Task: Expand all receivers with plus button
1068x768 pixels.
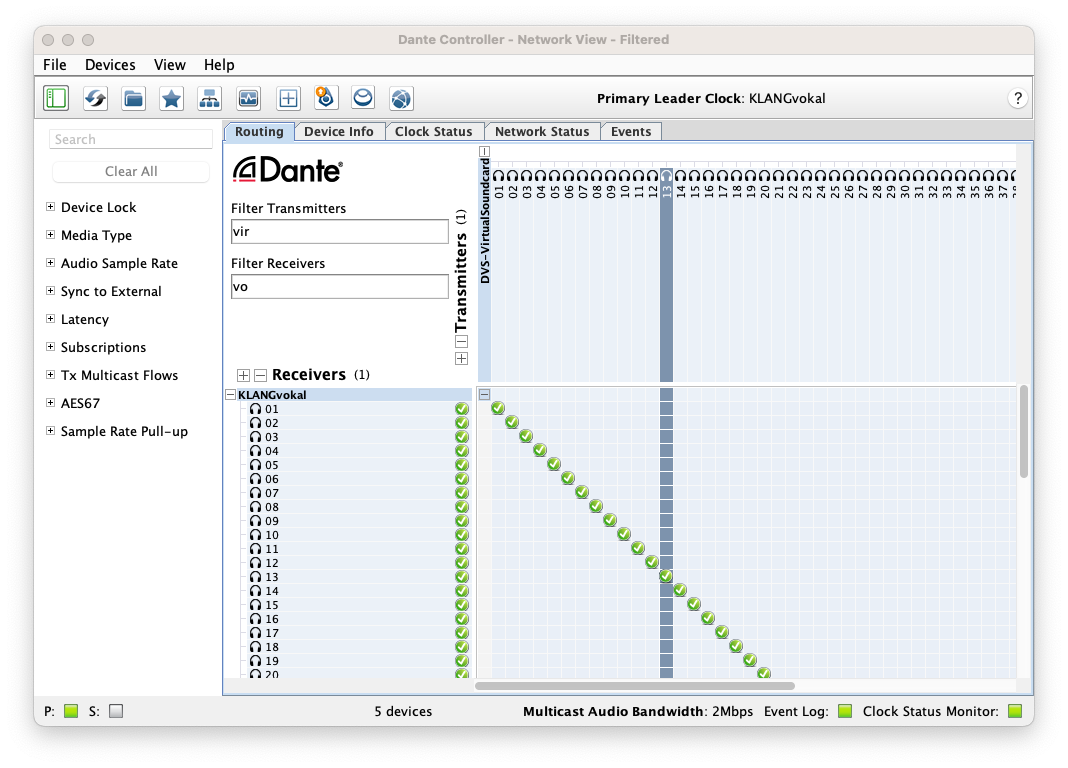Action: click(243, 375)
